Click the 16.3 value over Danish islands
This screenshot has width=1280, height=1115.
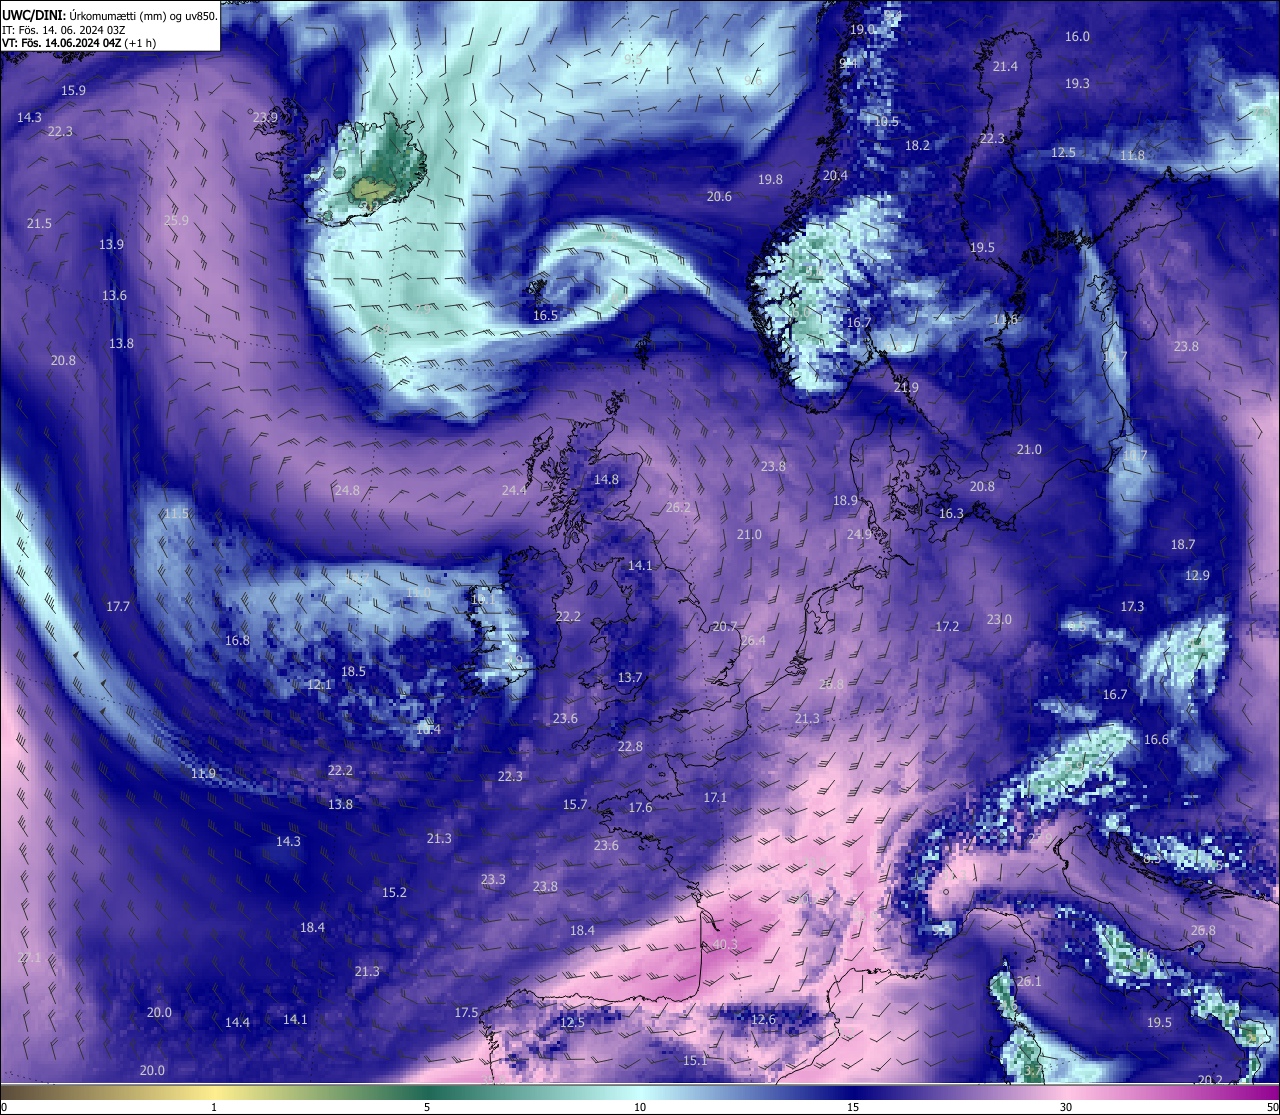coord(951,513)
